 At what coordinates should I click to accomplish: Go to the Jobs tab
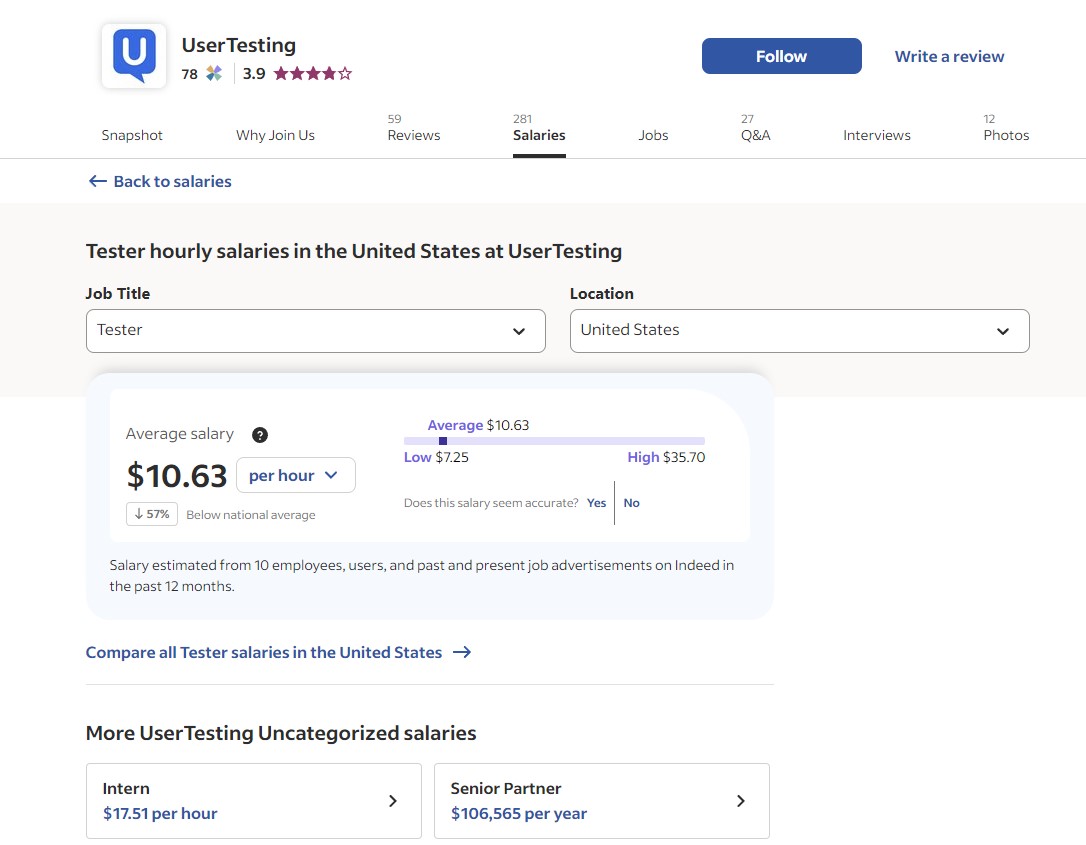(x=653, y=135)
